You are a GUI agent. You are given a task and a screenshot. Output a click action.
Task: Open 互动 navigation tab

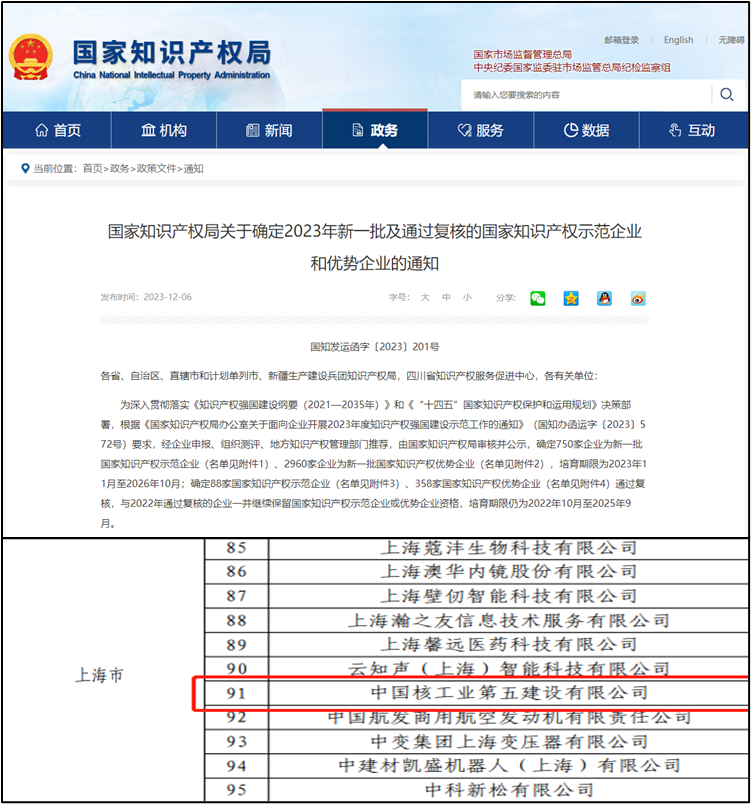693,130
